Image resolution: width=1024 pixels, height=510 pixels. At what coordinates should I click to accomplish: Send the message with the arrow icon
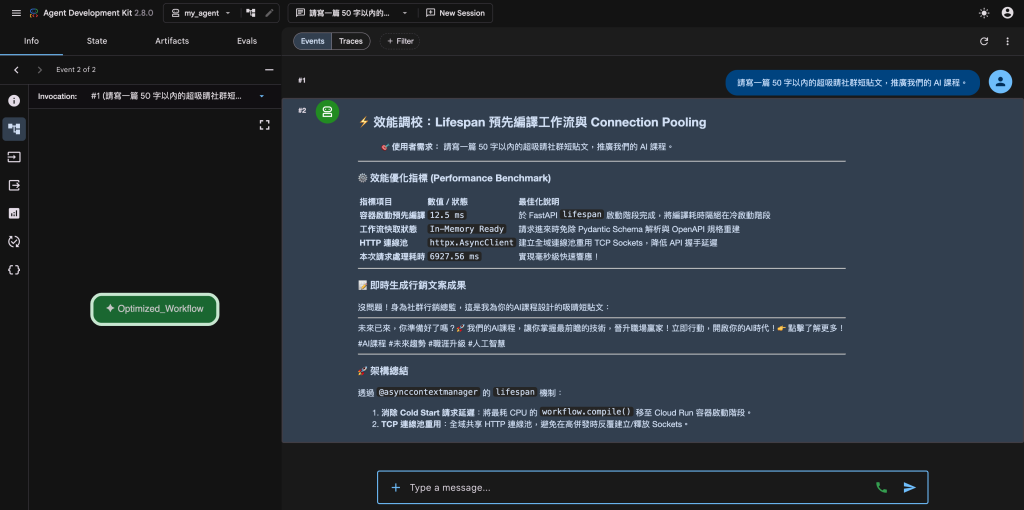[910, 487]
